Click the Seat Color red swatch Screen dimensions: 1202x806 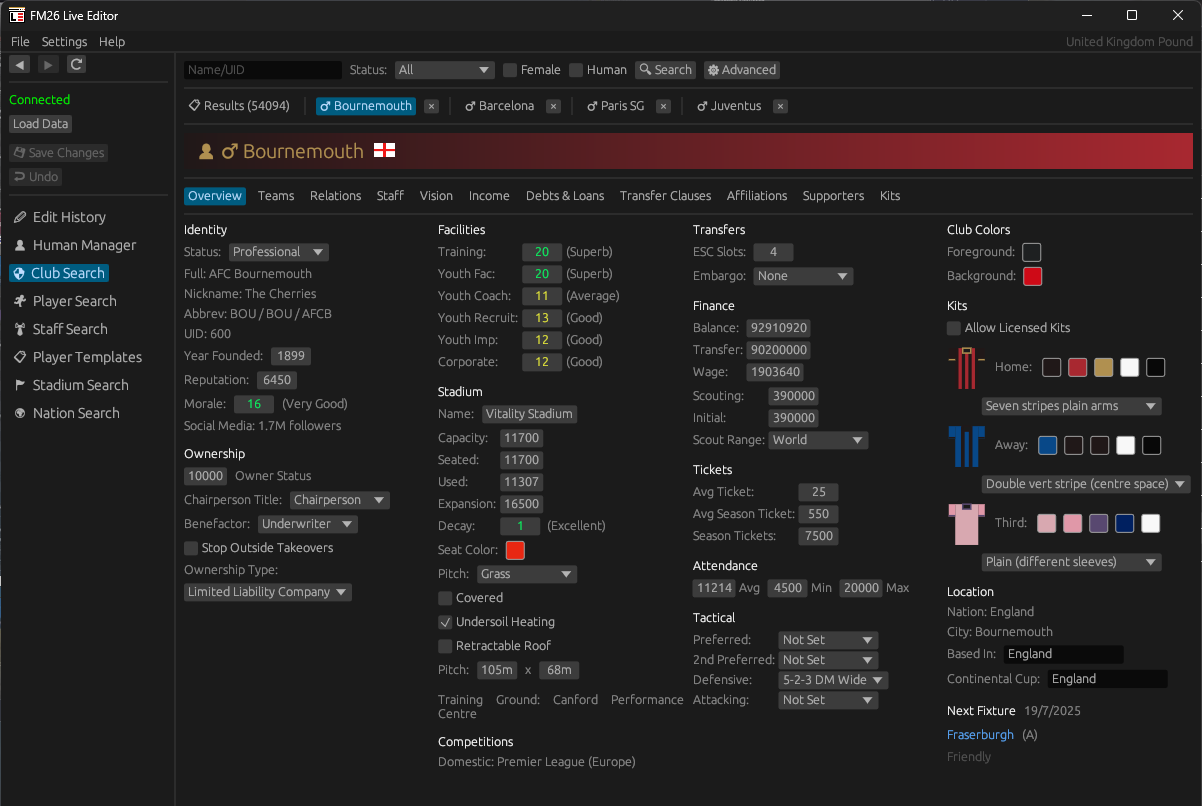515,550
